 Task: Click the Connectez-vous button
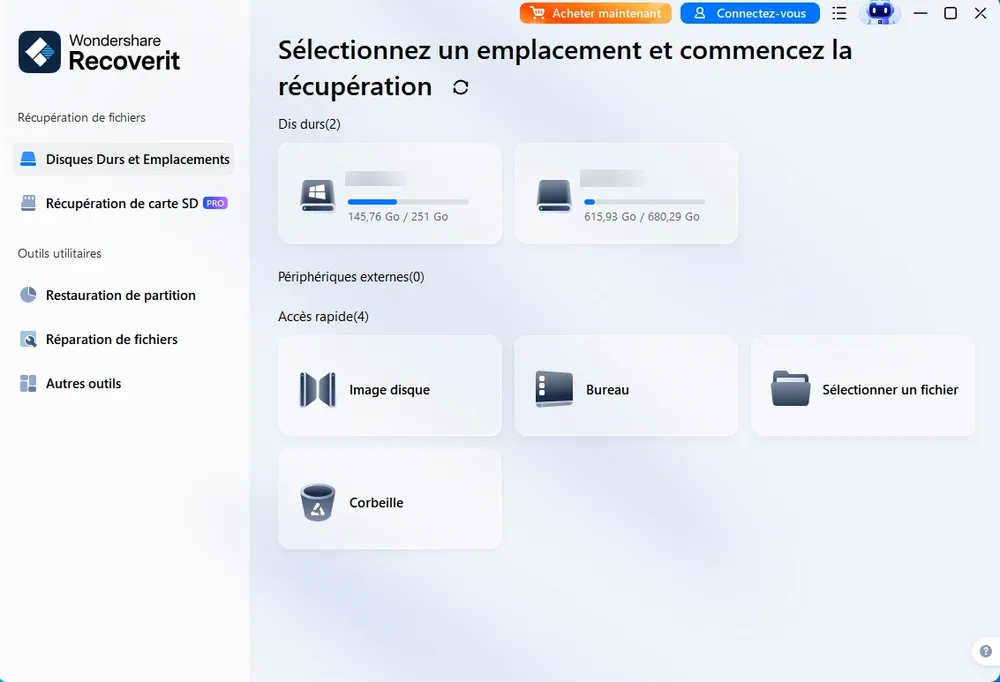click(750, 13)
